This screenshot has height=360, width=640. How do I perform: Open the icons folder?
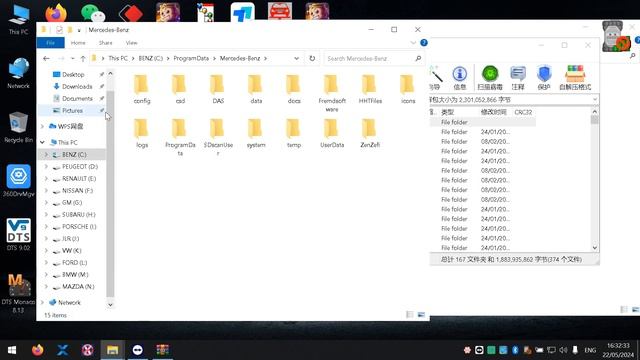408,89
